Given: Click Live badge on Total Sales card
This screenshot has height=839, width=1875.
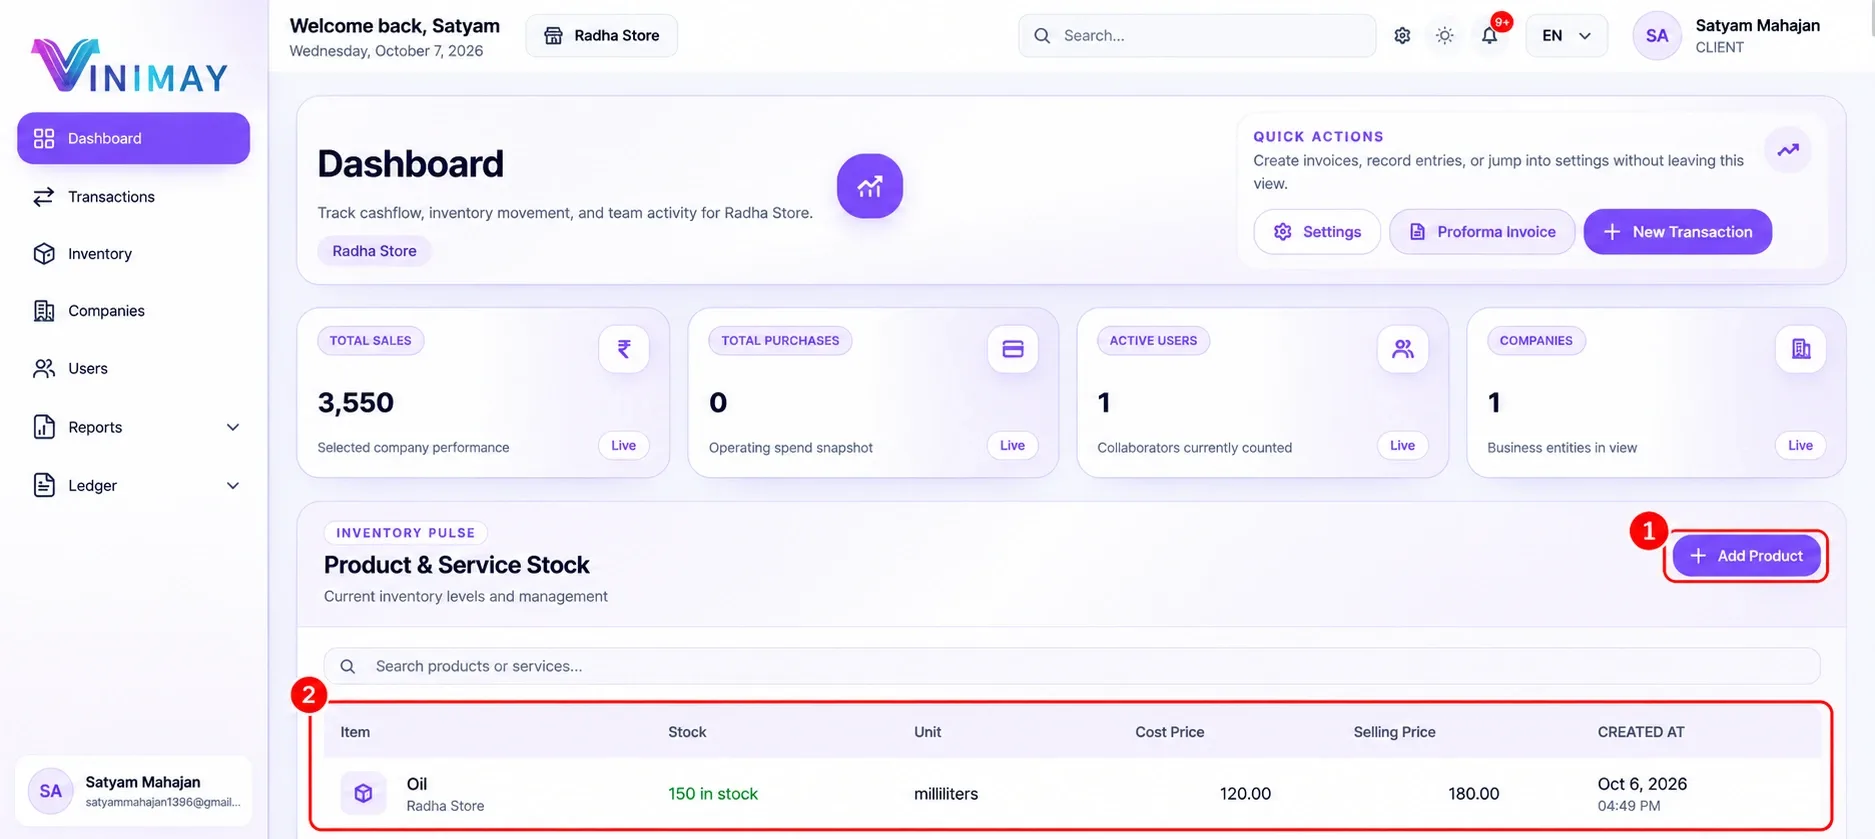Looking at the screenshot, I should click(624, 446).
